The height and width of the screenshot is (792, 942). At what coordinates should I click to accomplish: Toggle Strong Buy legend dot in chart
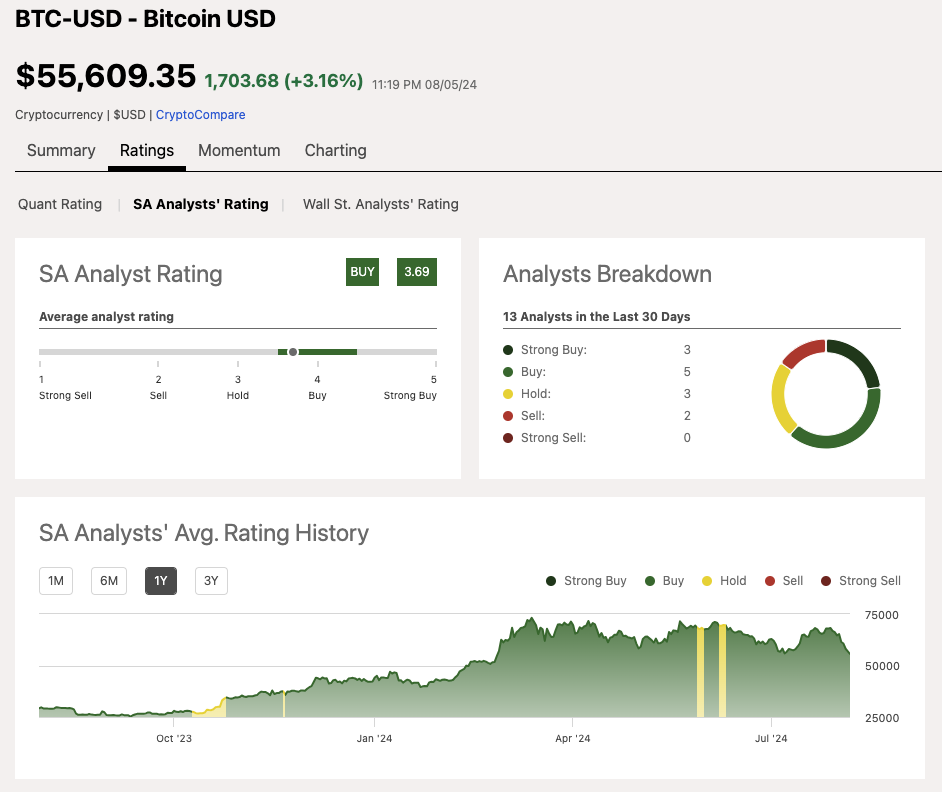(551, 581)
